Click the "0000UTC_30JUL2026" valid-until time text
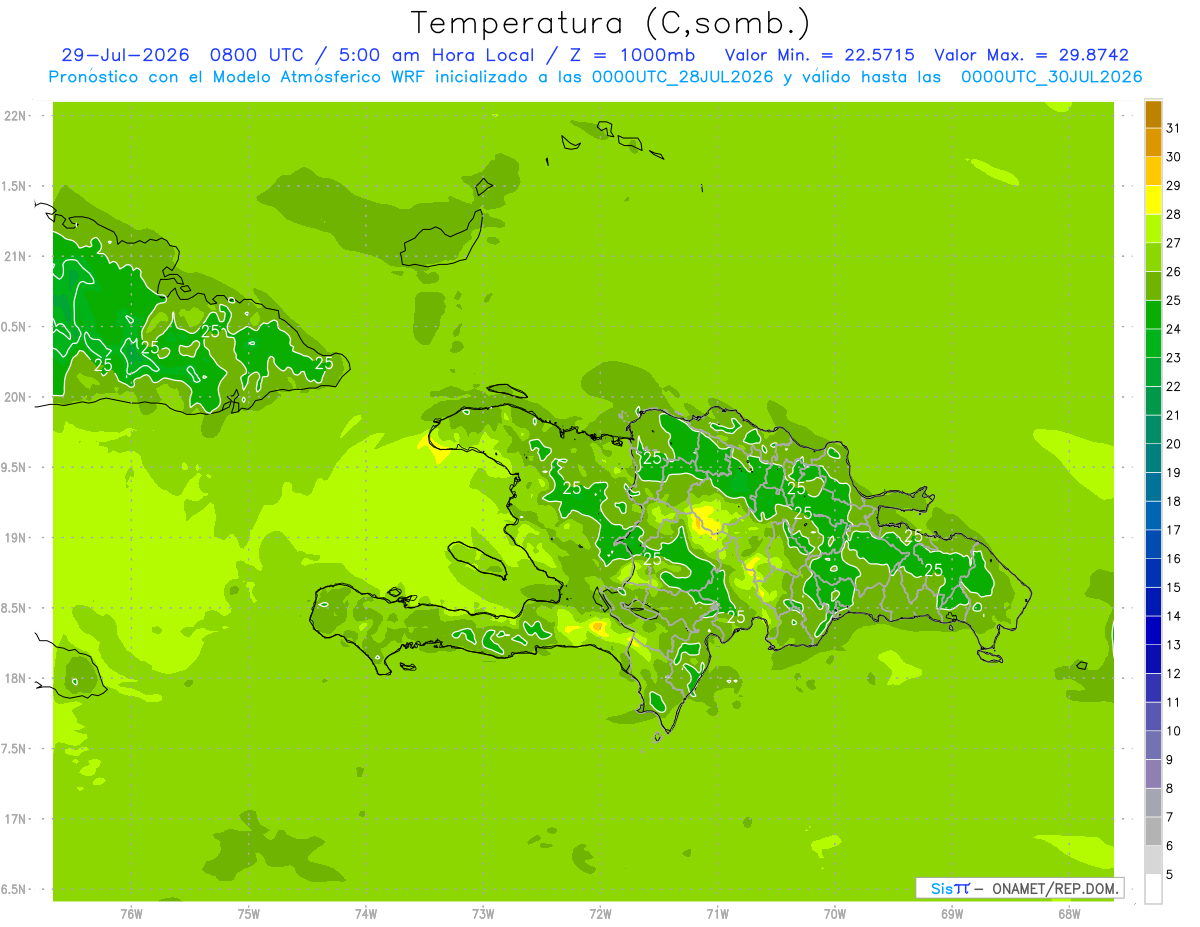This screenshot has width=1200, height=927. coord(1052,77)
